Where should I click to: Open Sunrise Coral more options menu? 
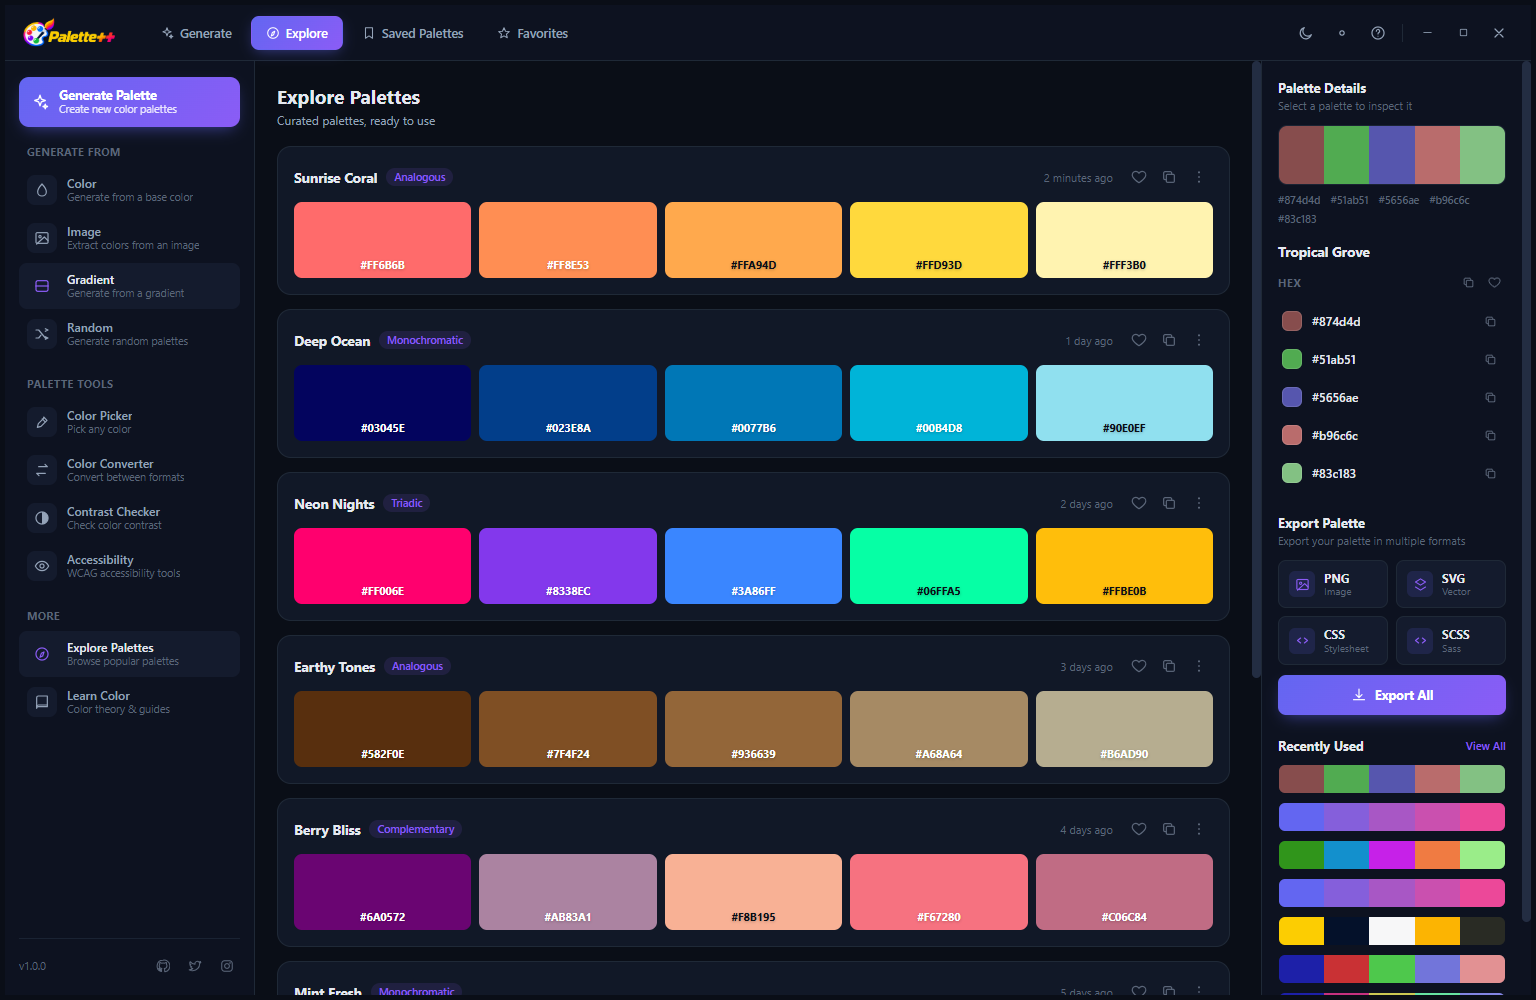click(x=1199, y=177)
